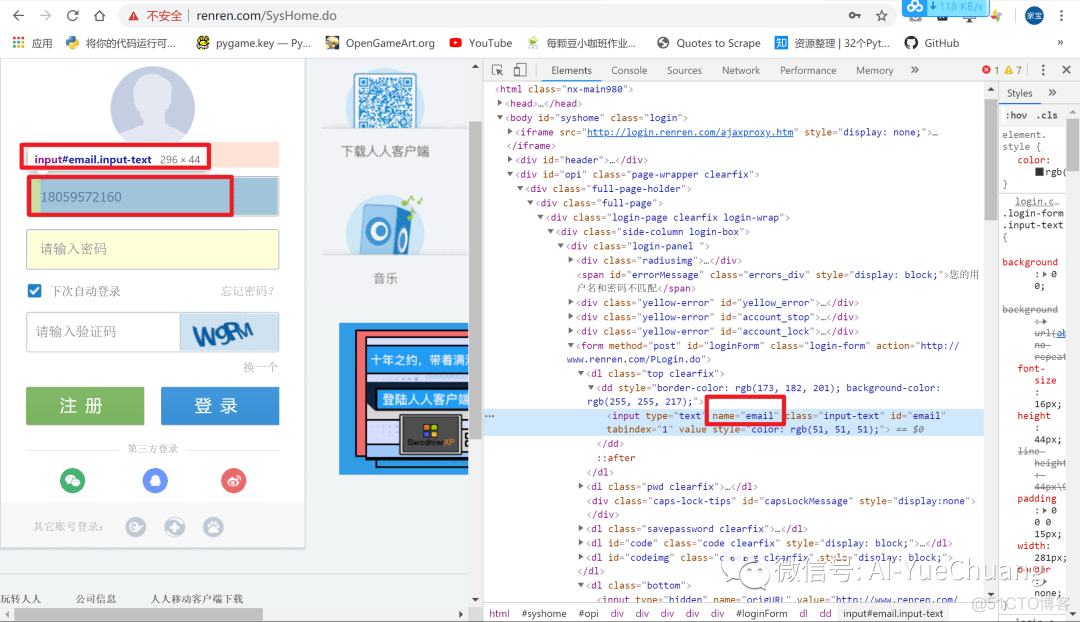Log in with the QQ icon
Screen dimensions: 1080x622
(155, 481)
